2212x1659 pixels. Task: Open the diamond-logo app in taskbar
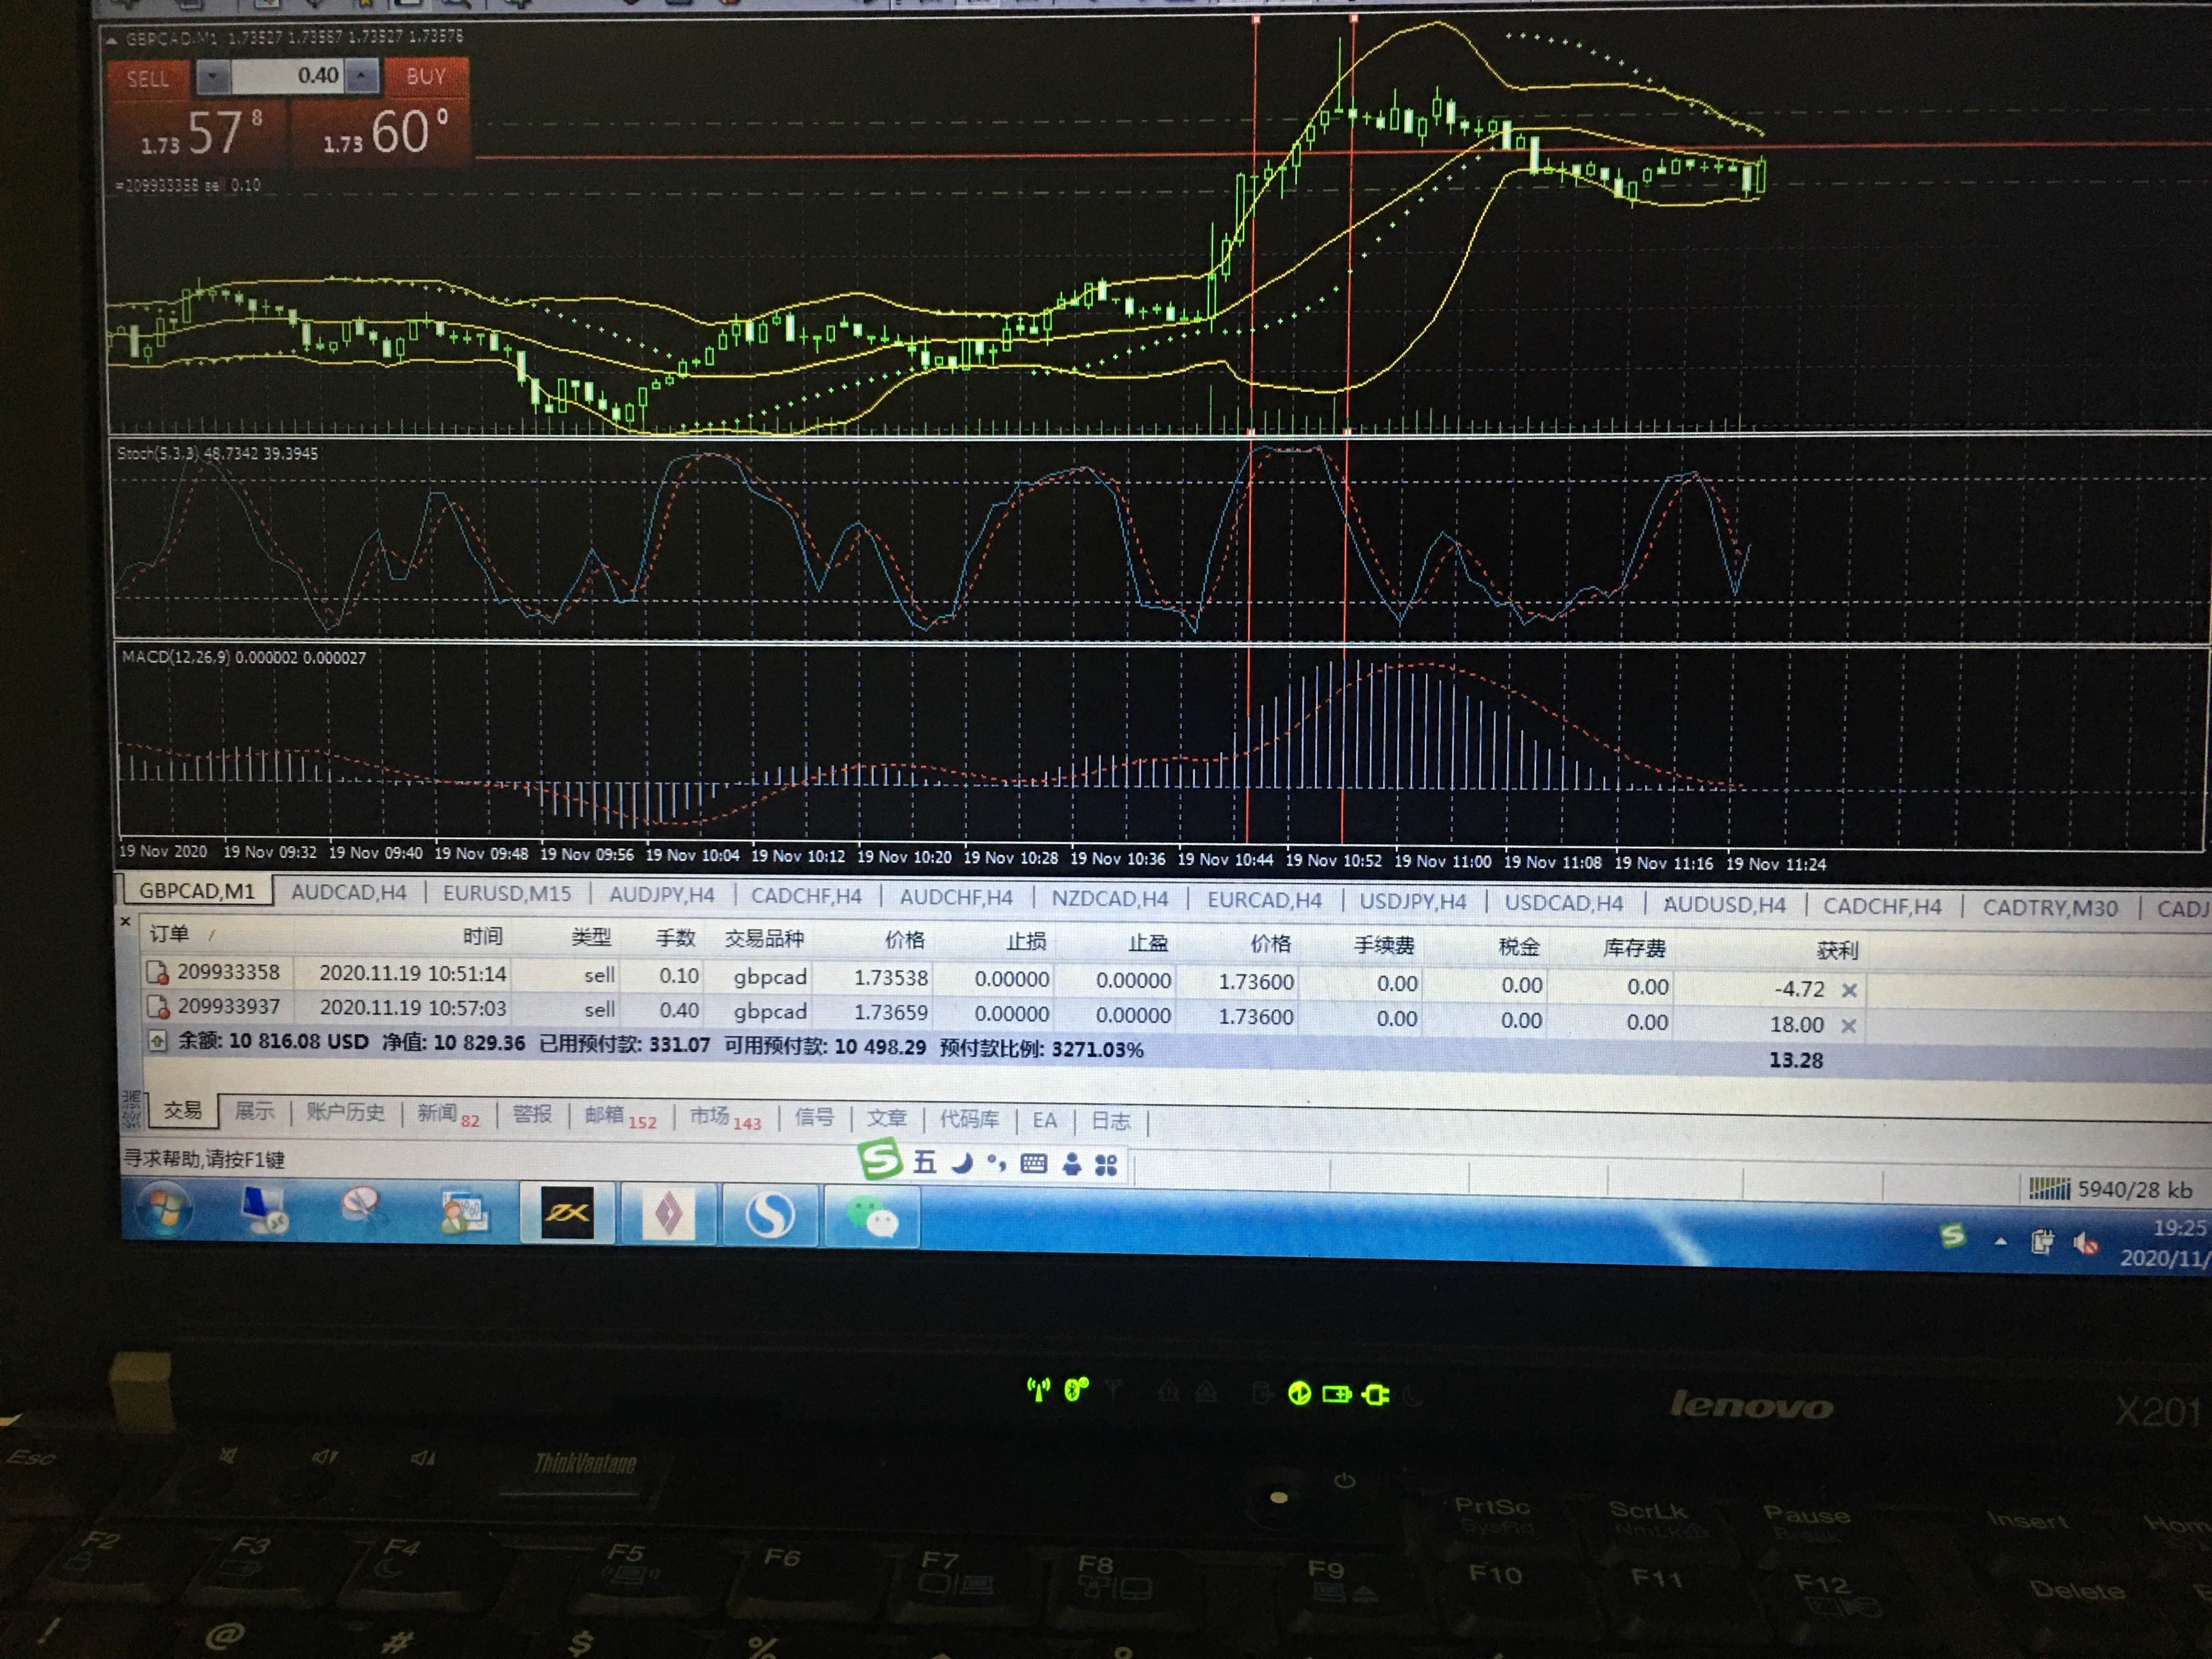point(668,1215)
